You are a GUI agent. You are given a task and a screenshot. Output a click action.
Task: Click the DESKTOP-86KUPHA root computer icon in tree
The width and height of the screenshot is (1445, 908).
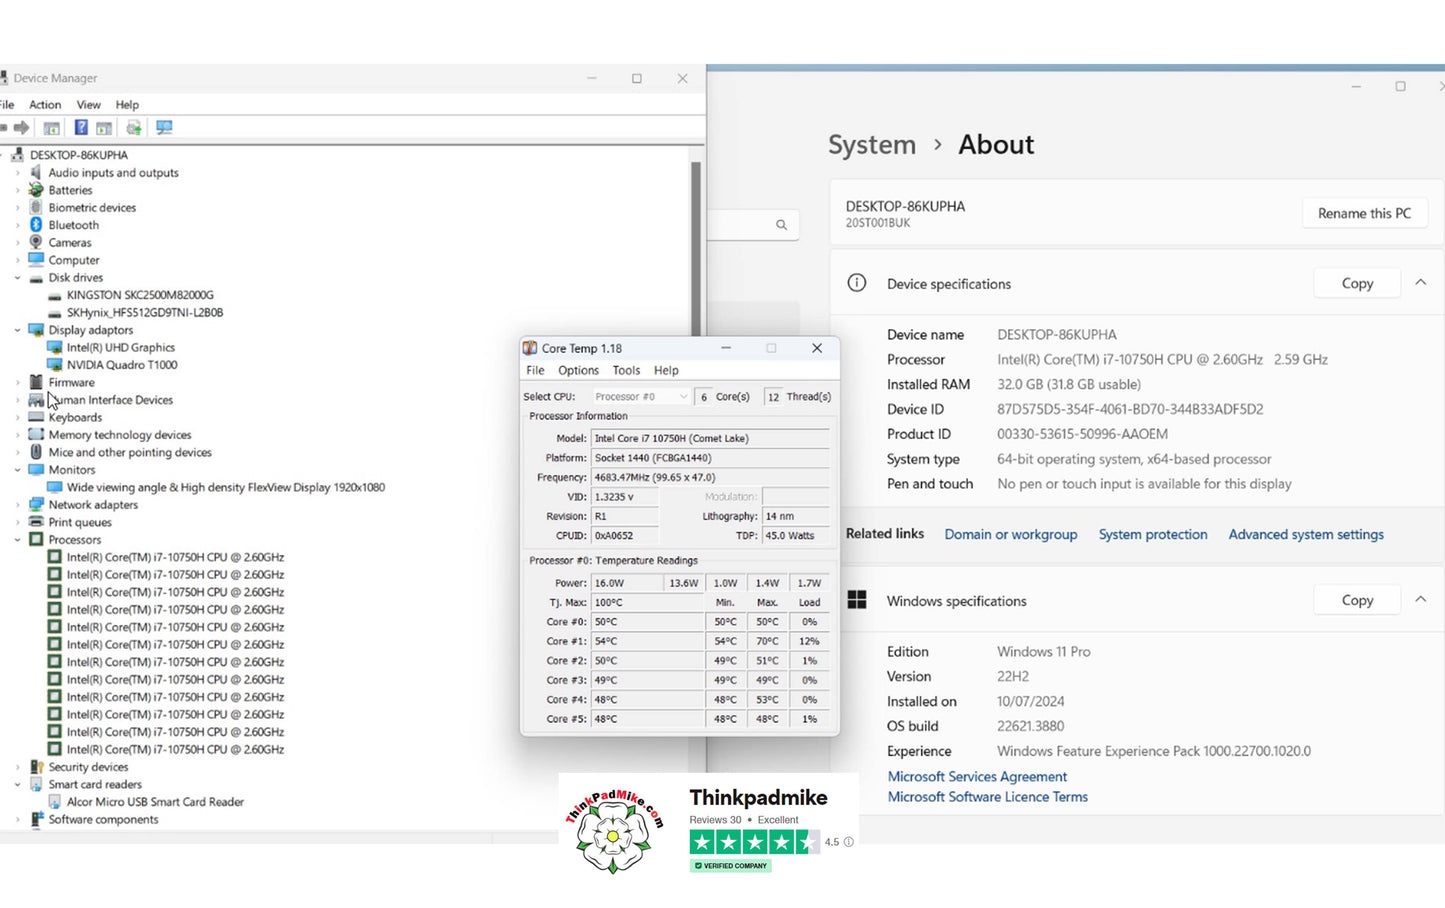[x=18, y=155]
